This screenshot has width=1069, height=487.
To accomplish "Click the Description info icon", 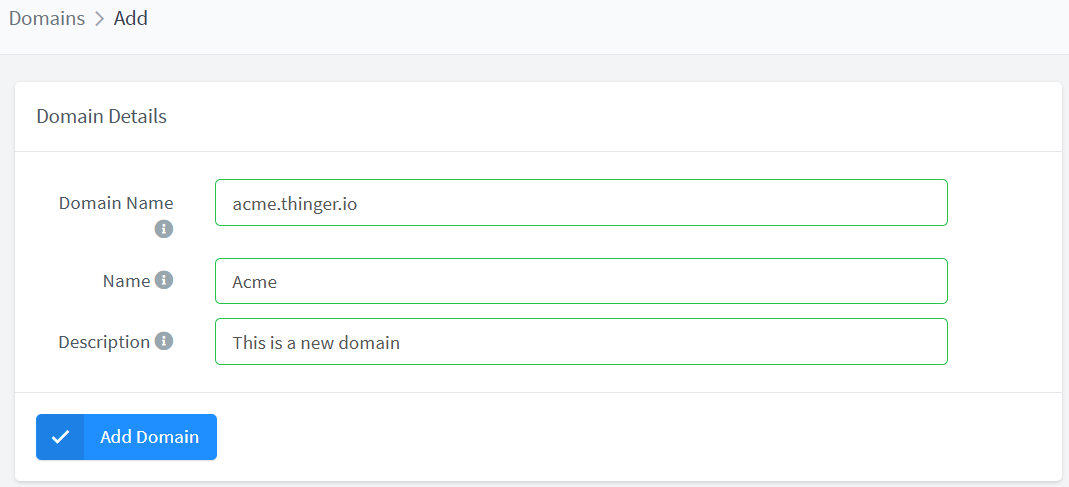I will (x=164, y=341).
